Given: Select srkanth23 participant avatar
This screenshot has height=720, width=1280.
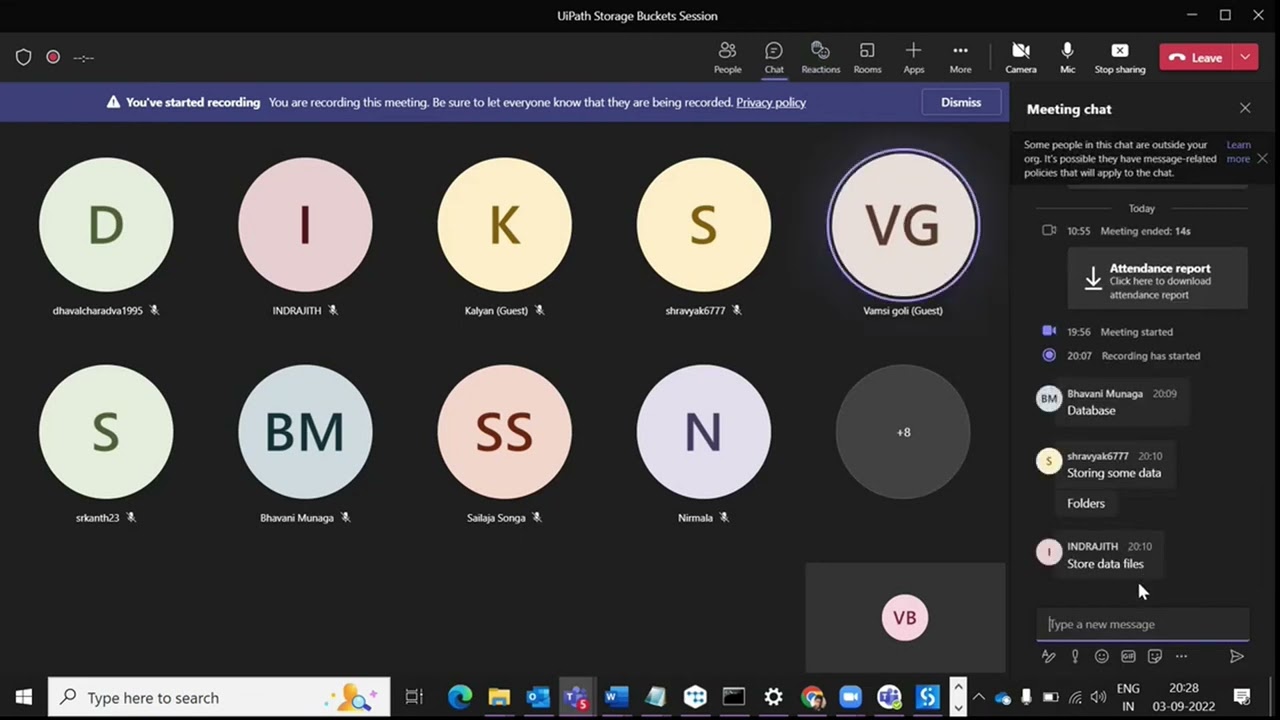Looking at the screenshot, I should point(106,432).
